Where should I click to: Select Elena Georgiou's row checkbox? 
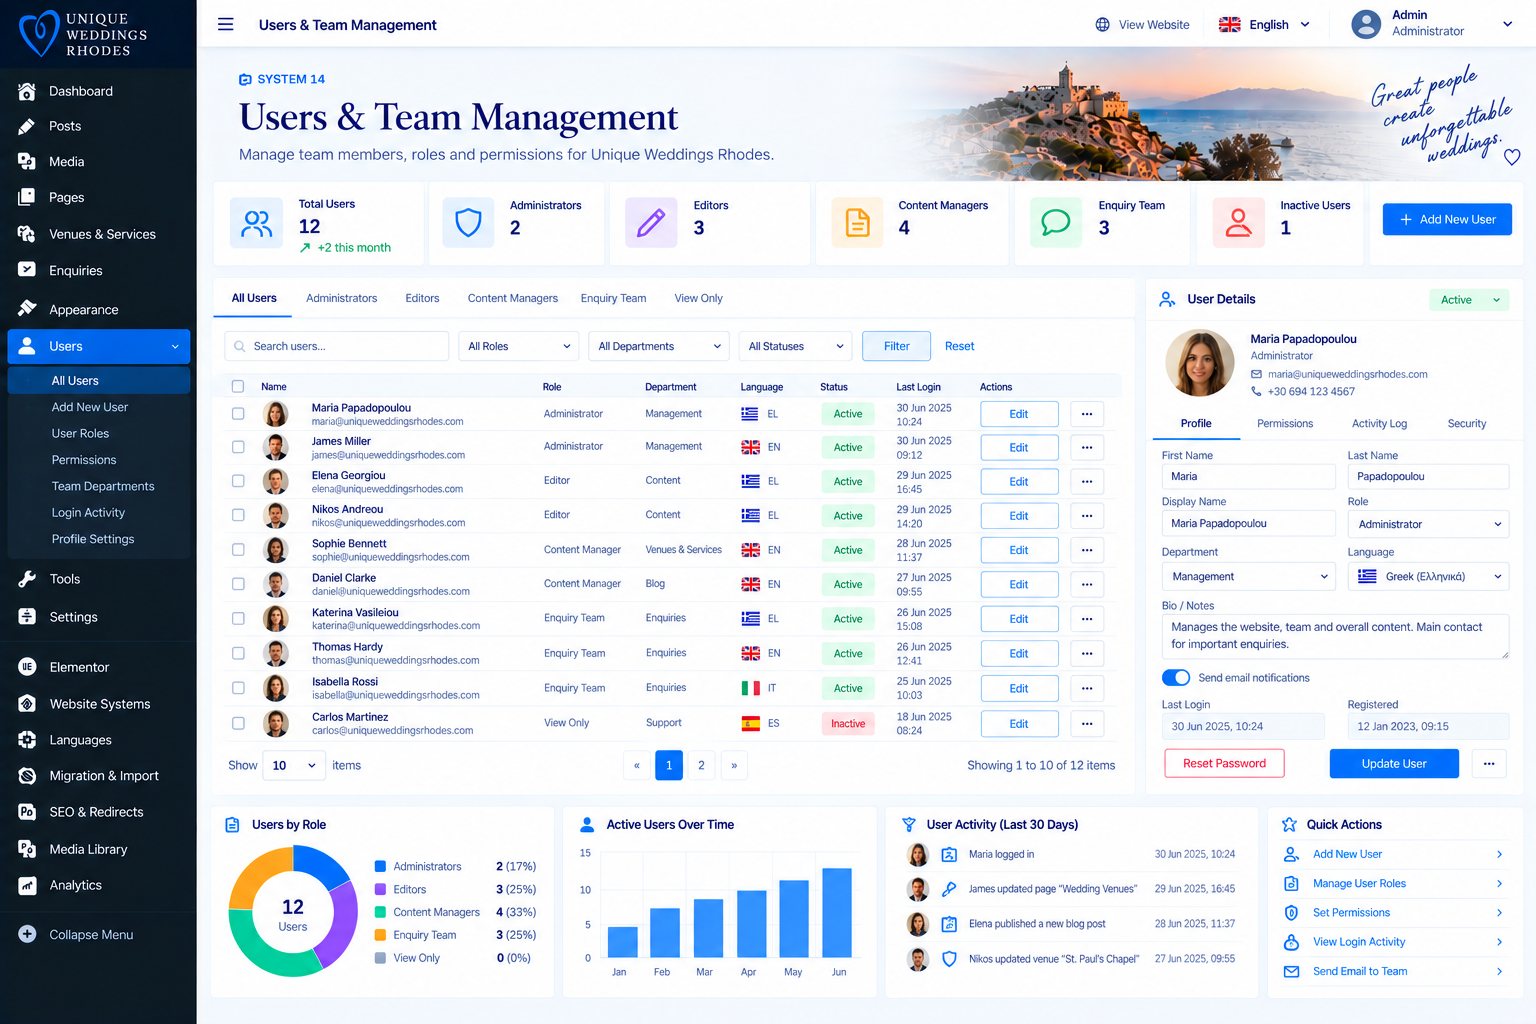[238, 481]
